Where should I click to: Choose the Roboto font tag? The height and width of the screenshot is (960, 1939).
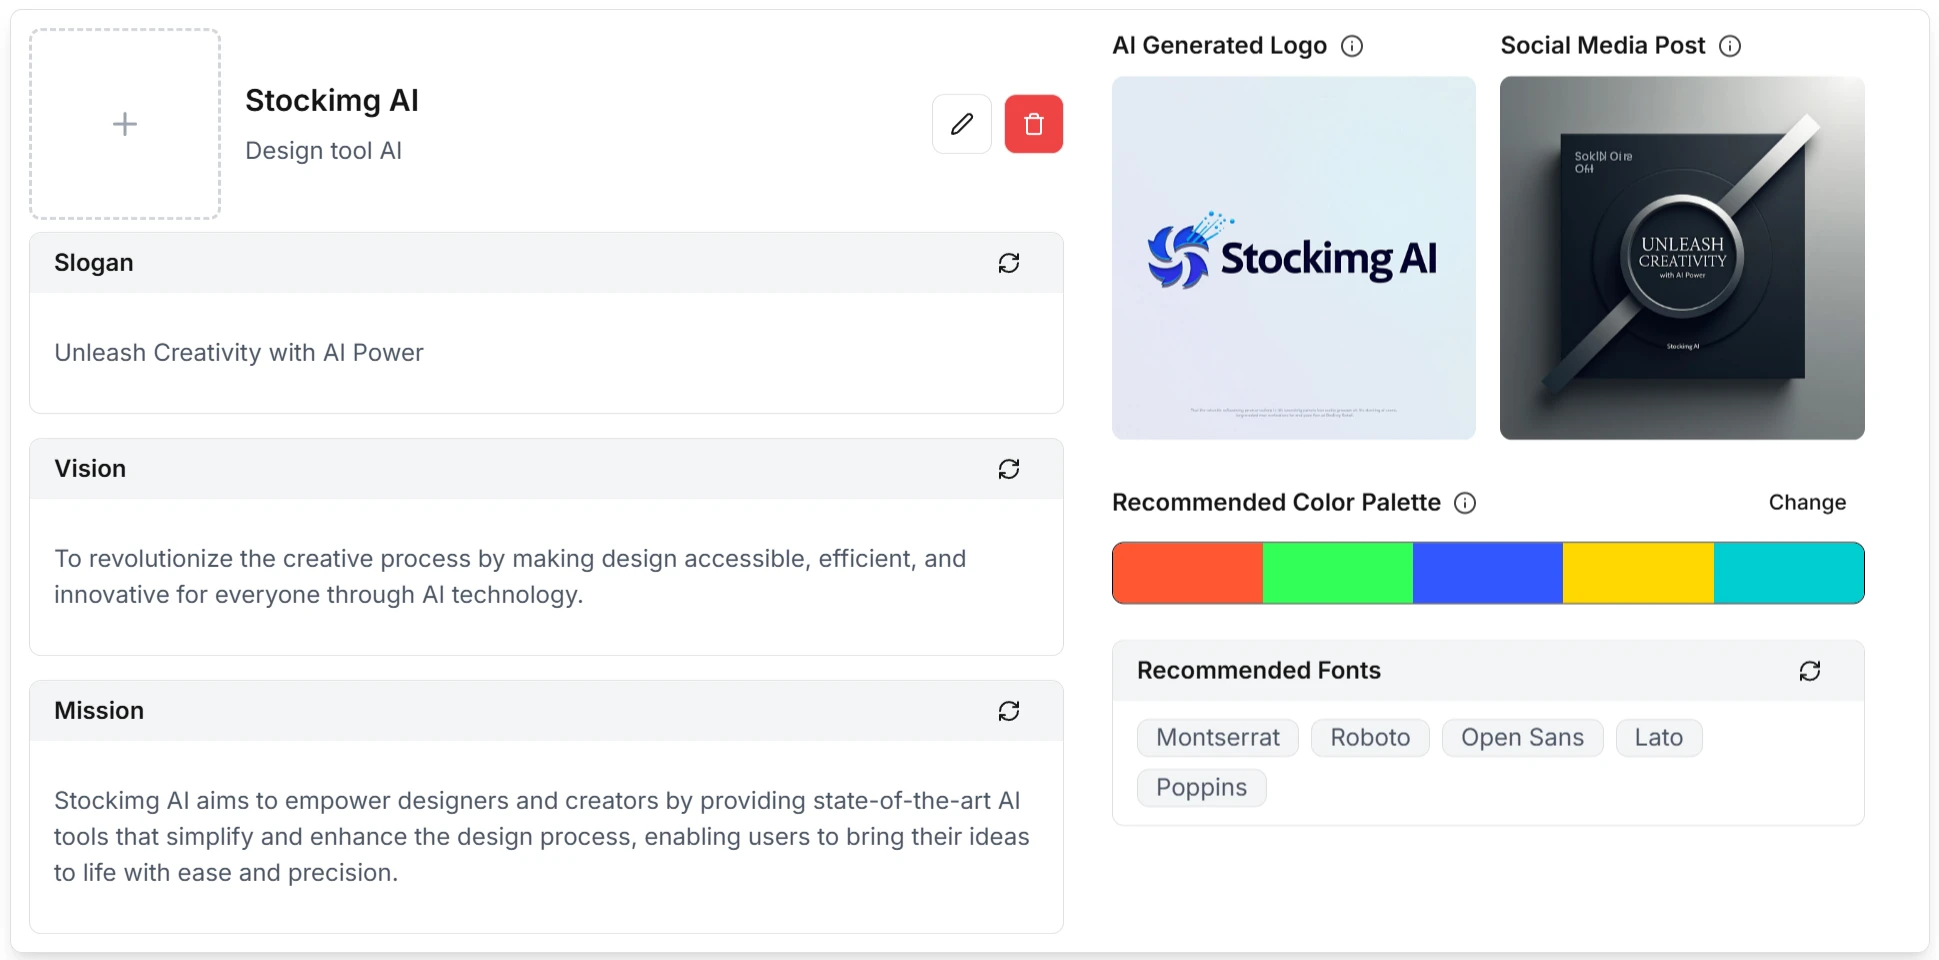[1369, 738]
